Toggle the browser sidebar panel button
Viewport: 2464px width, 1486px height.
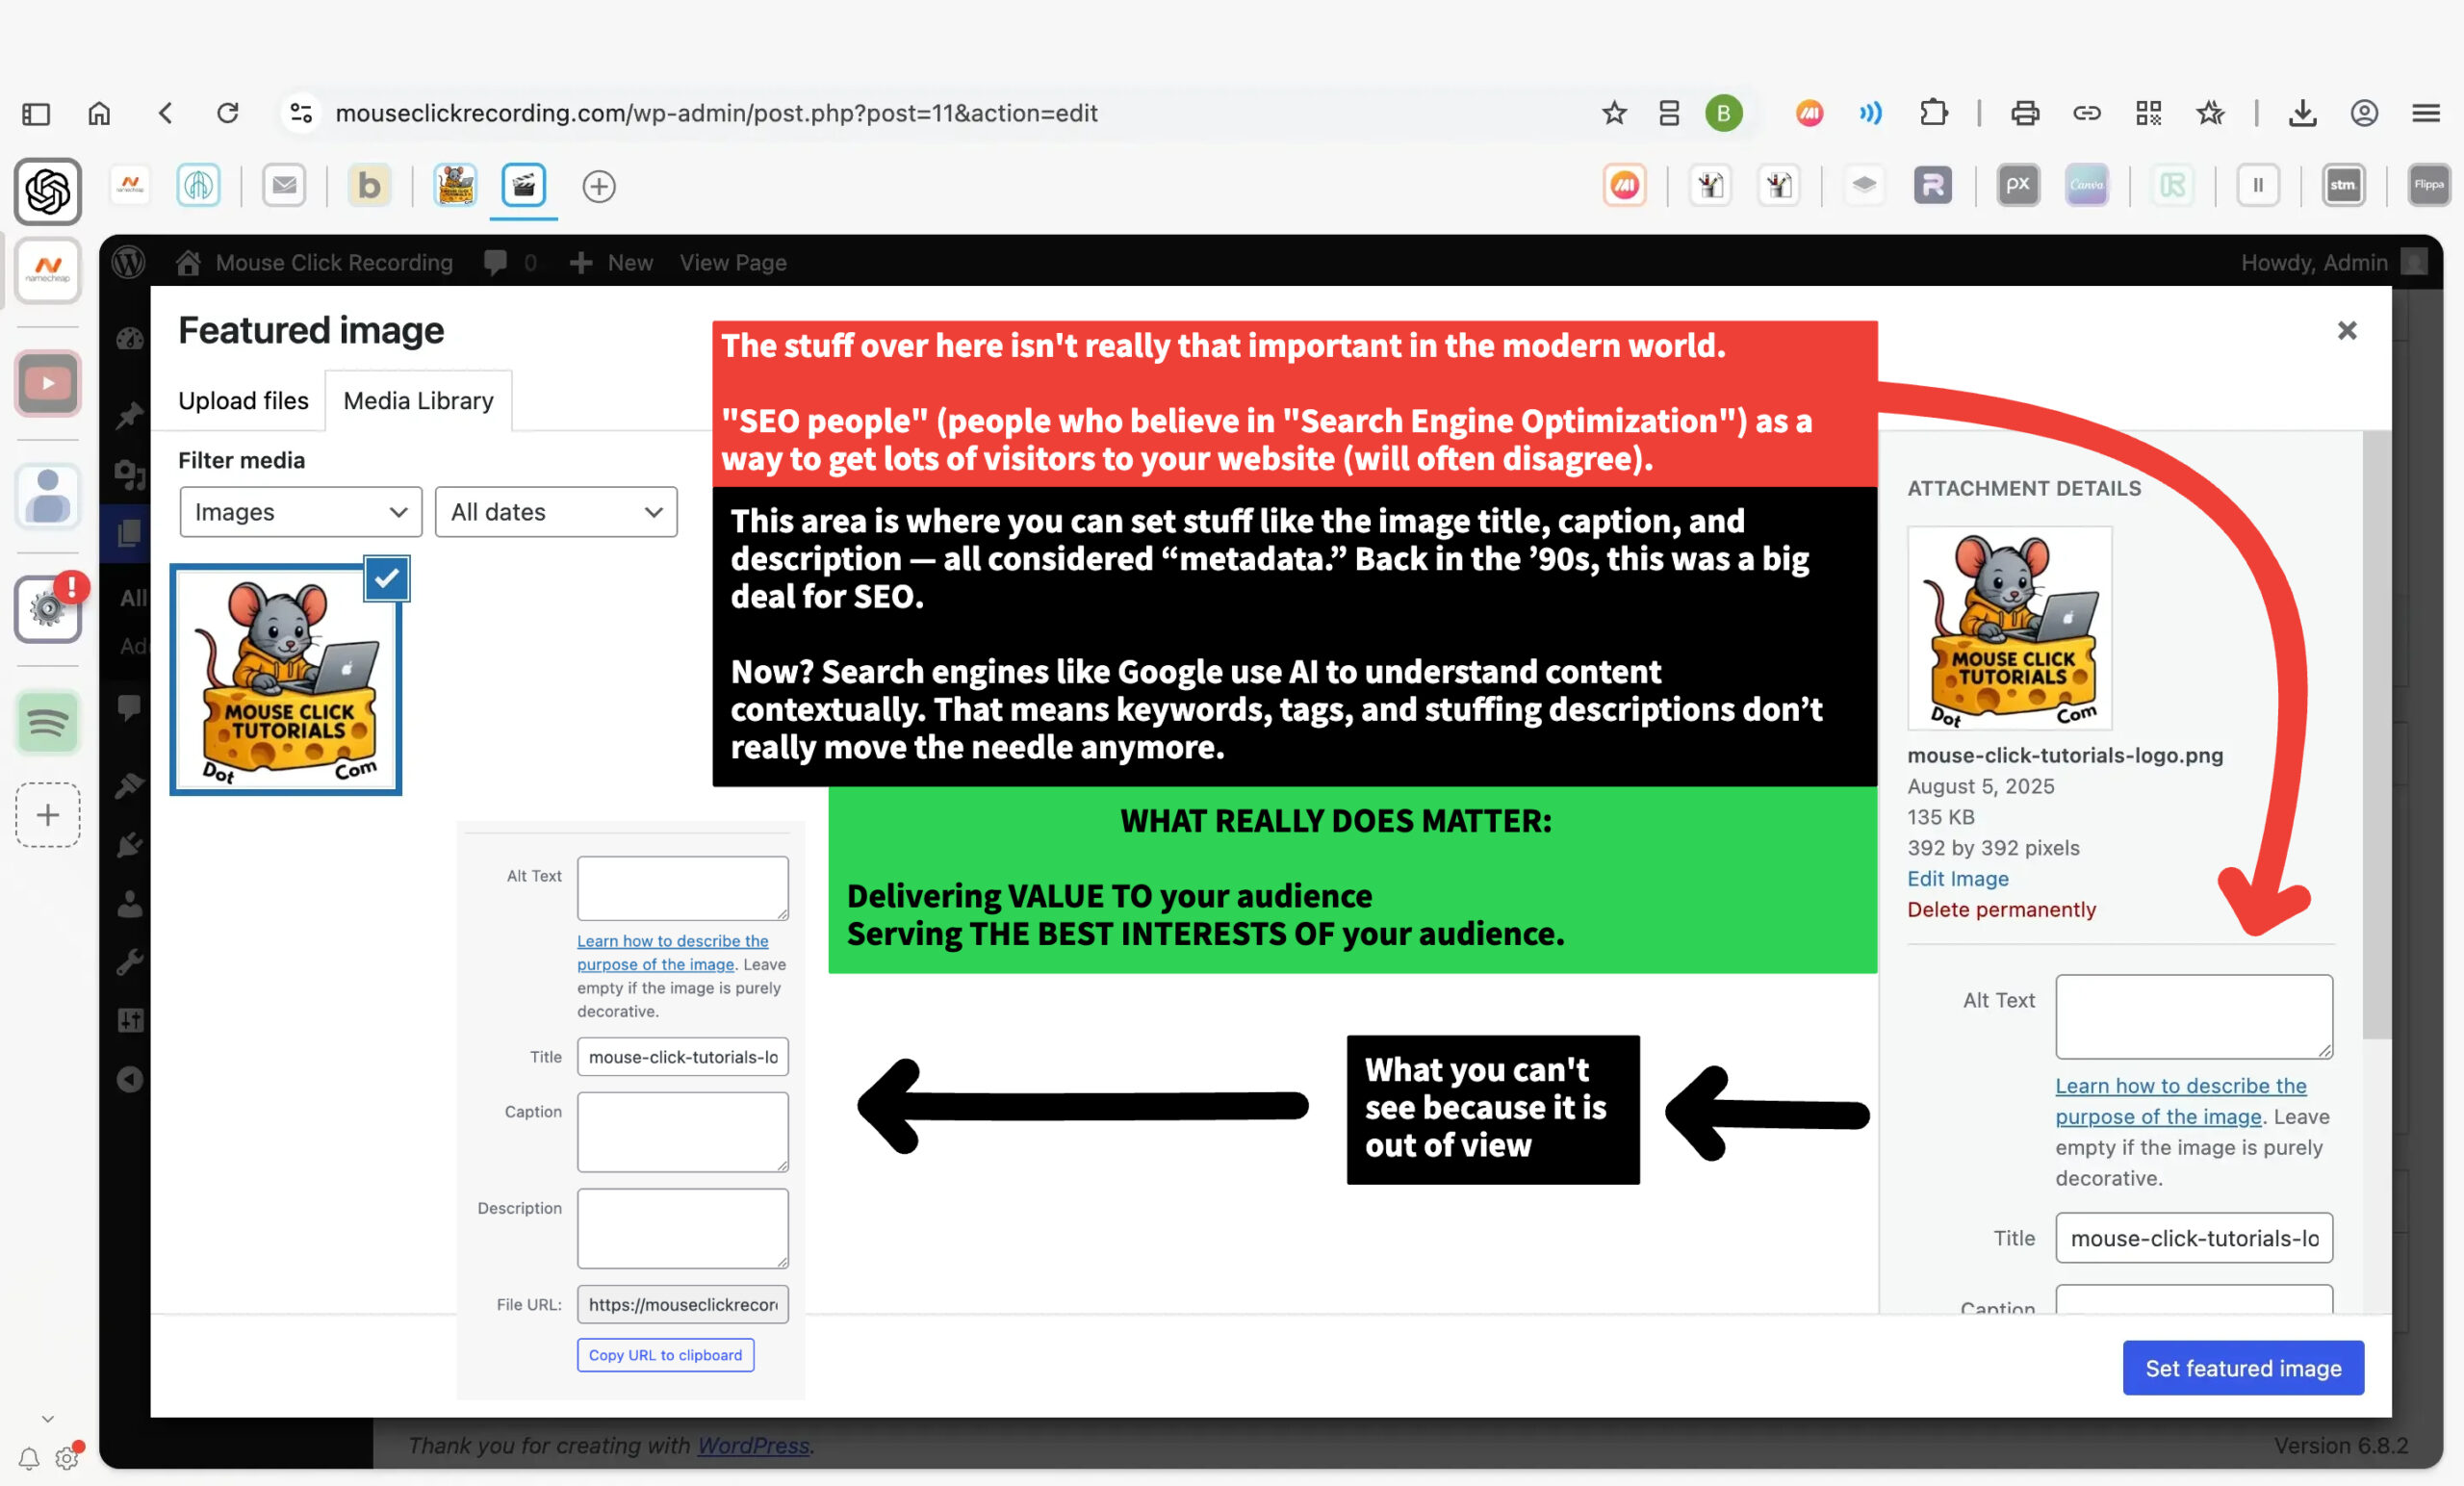pos(36,113)
